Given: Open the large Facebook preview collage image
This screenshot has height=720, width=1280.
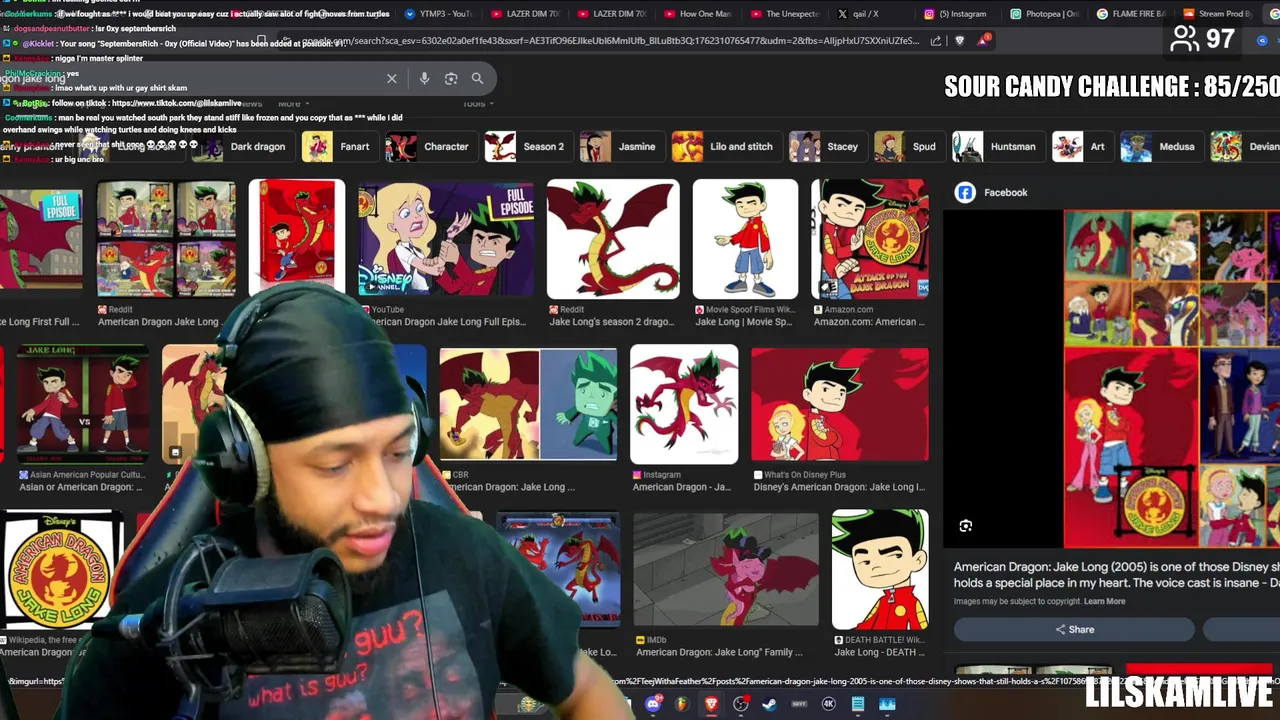Looking at the screenshot, I should (1171, 379).
